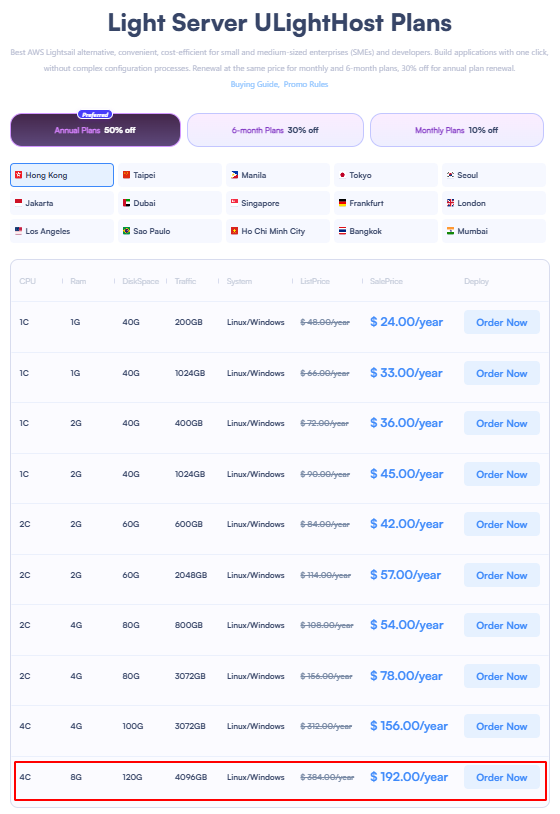Order the $33.00/year plan
This screenshot has width=560, height=814.
tap(502, 373)
